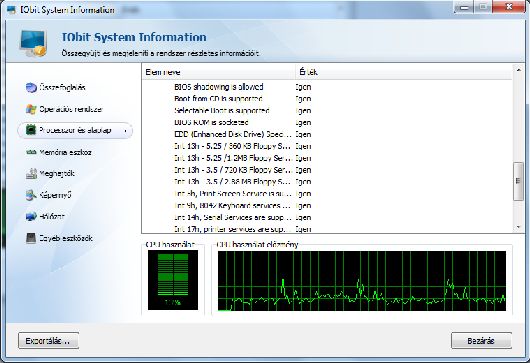This screenshot has height=363, width=530.
Task: Click the title bar IObit window icon
Action: click(x=11, y=10)
